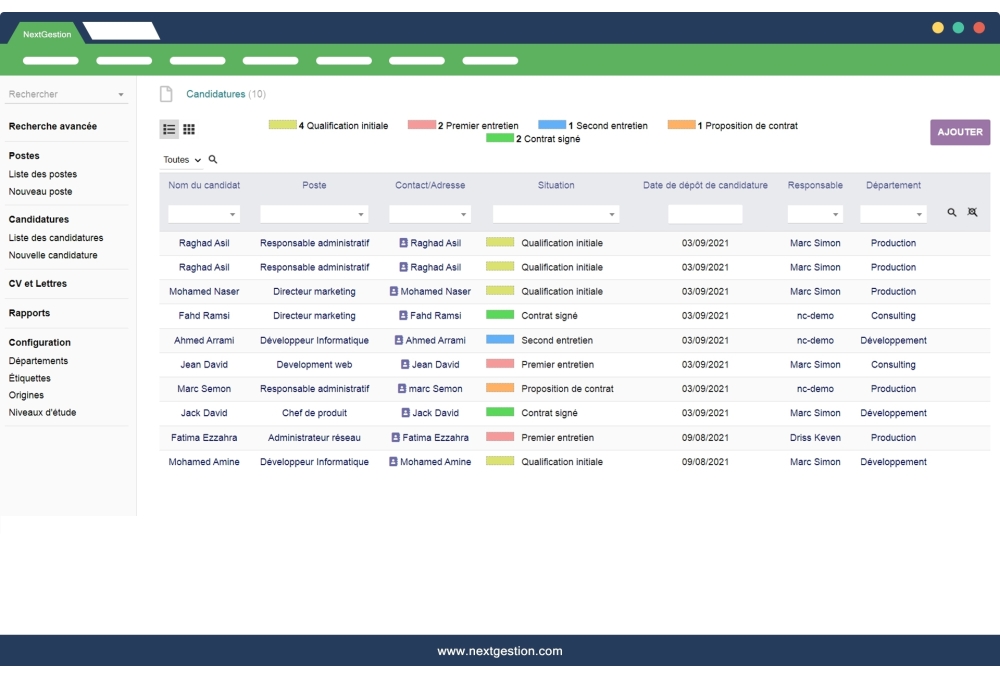This screenshot has height=679, width=1000.
Task: Switch to grid view of candidatures
Action: pos(190,128)
